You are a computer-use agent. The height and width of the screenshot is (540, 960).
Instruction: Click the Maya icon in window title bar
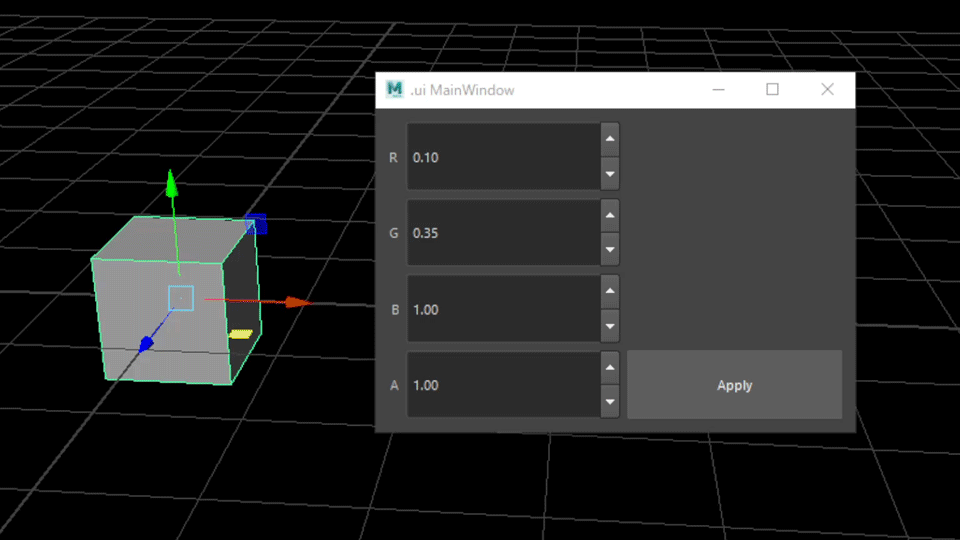coord(395,90)
